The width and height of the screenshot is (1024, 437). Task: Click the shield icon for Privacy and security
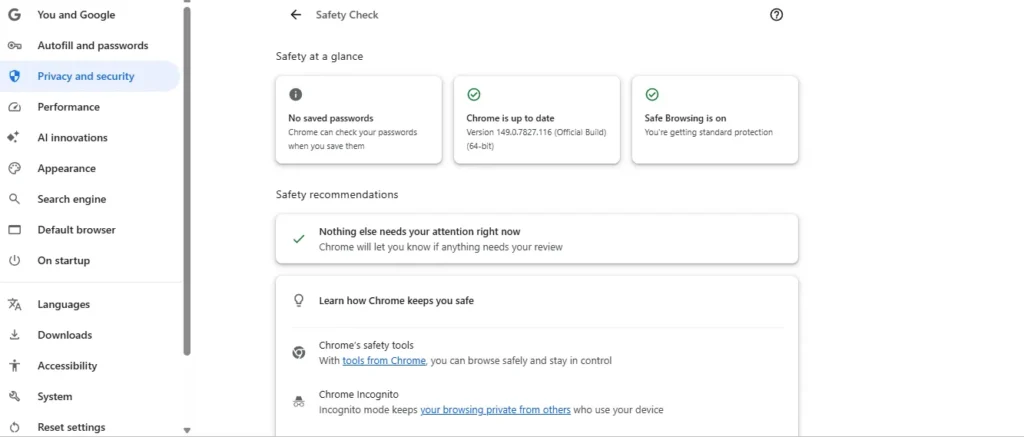(14, 76)
